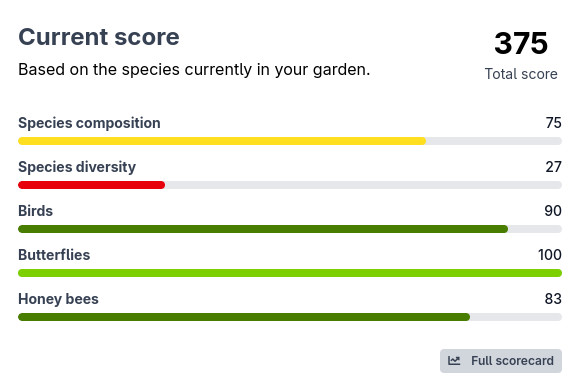Click the yellow Species composition progress bar
Screen dimensions: 588x389
pyautogui.click(x=290, y=141)
